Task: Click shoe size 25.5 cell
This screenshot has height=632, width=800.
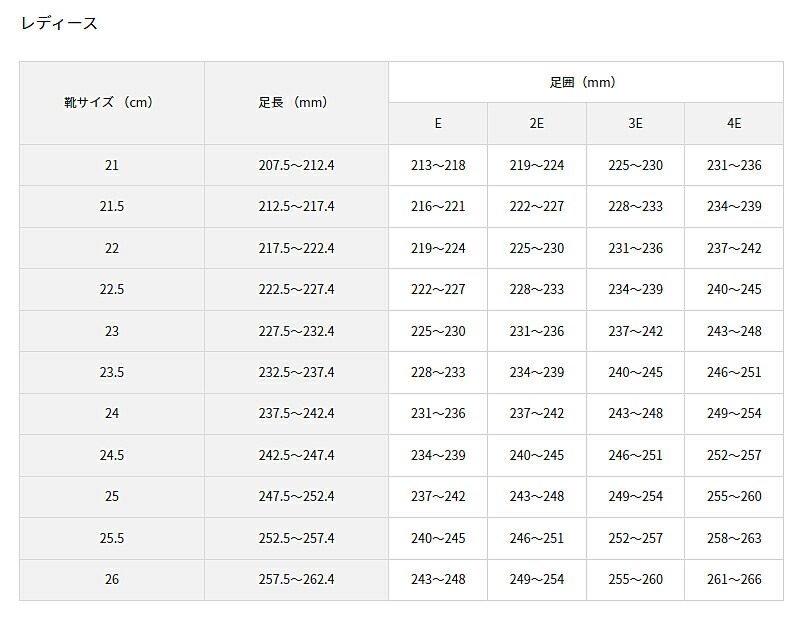Action: (x=111, y=538)
